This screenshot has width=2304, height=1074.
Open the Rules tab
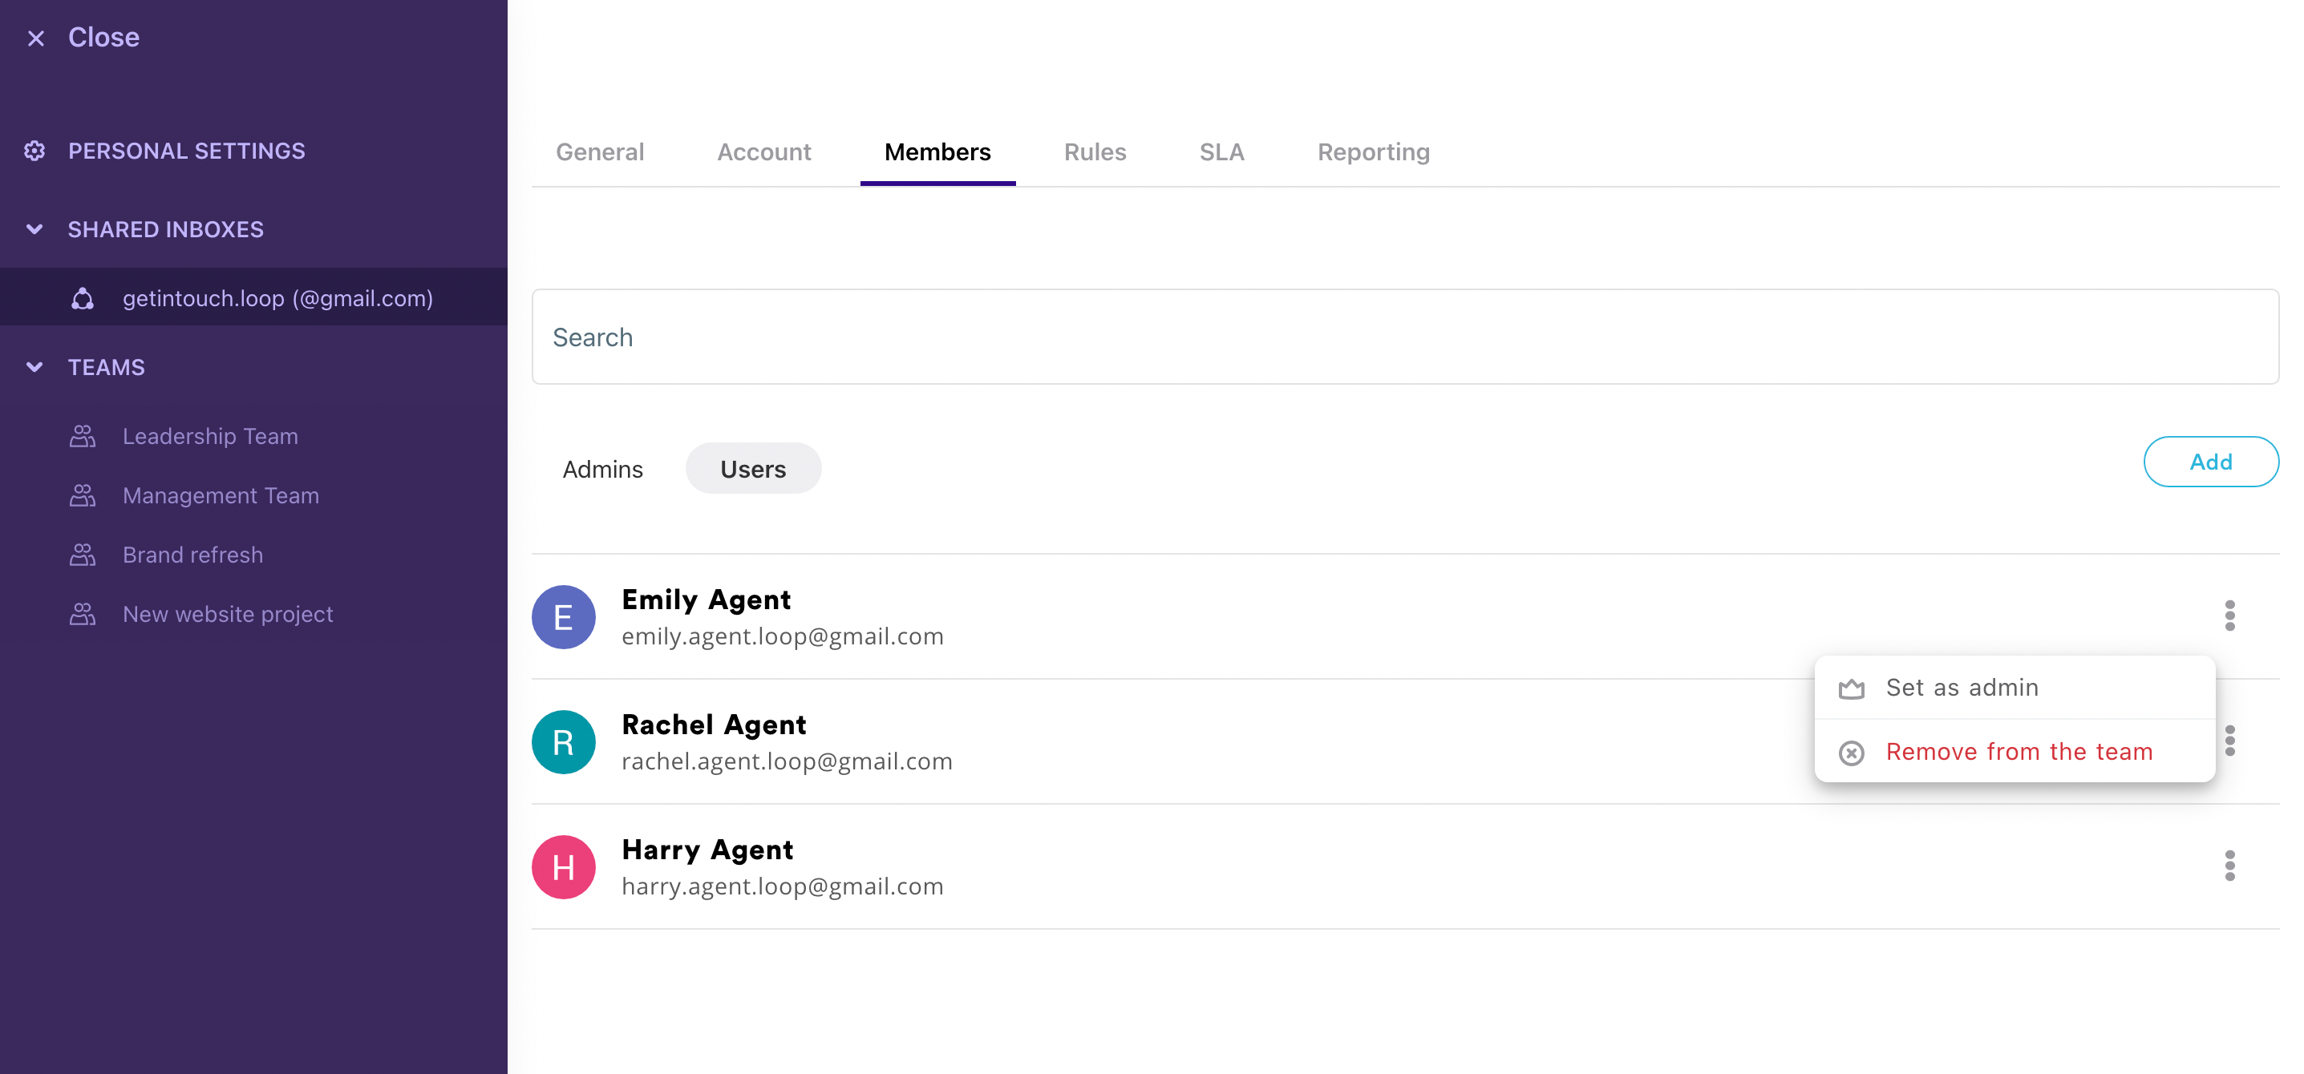click(1095, 152)
